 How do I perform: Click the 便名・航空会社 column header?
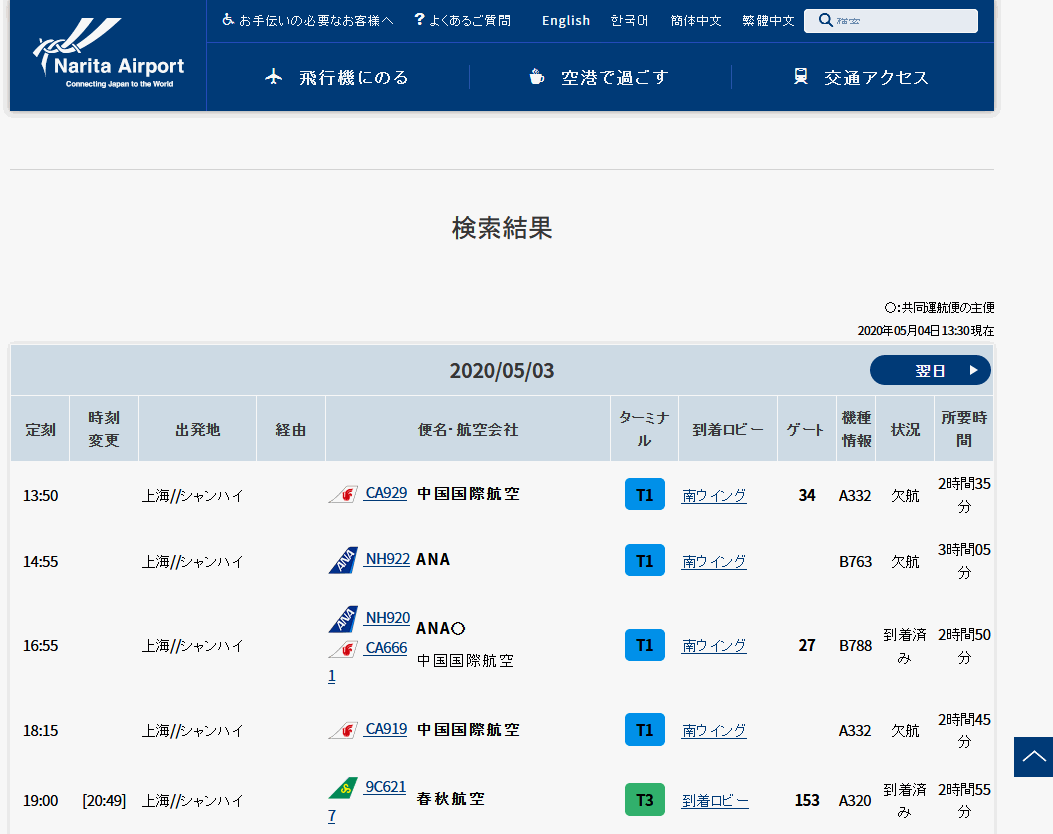(x=468, y=429)
